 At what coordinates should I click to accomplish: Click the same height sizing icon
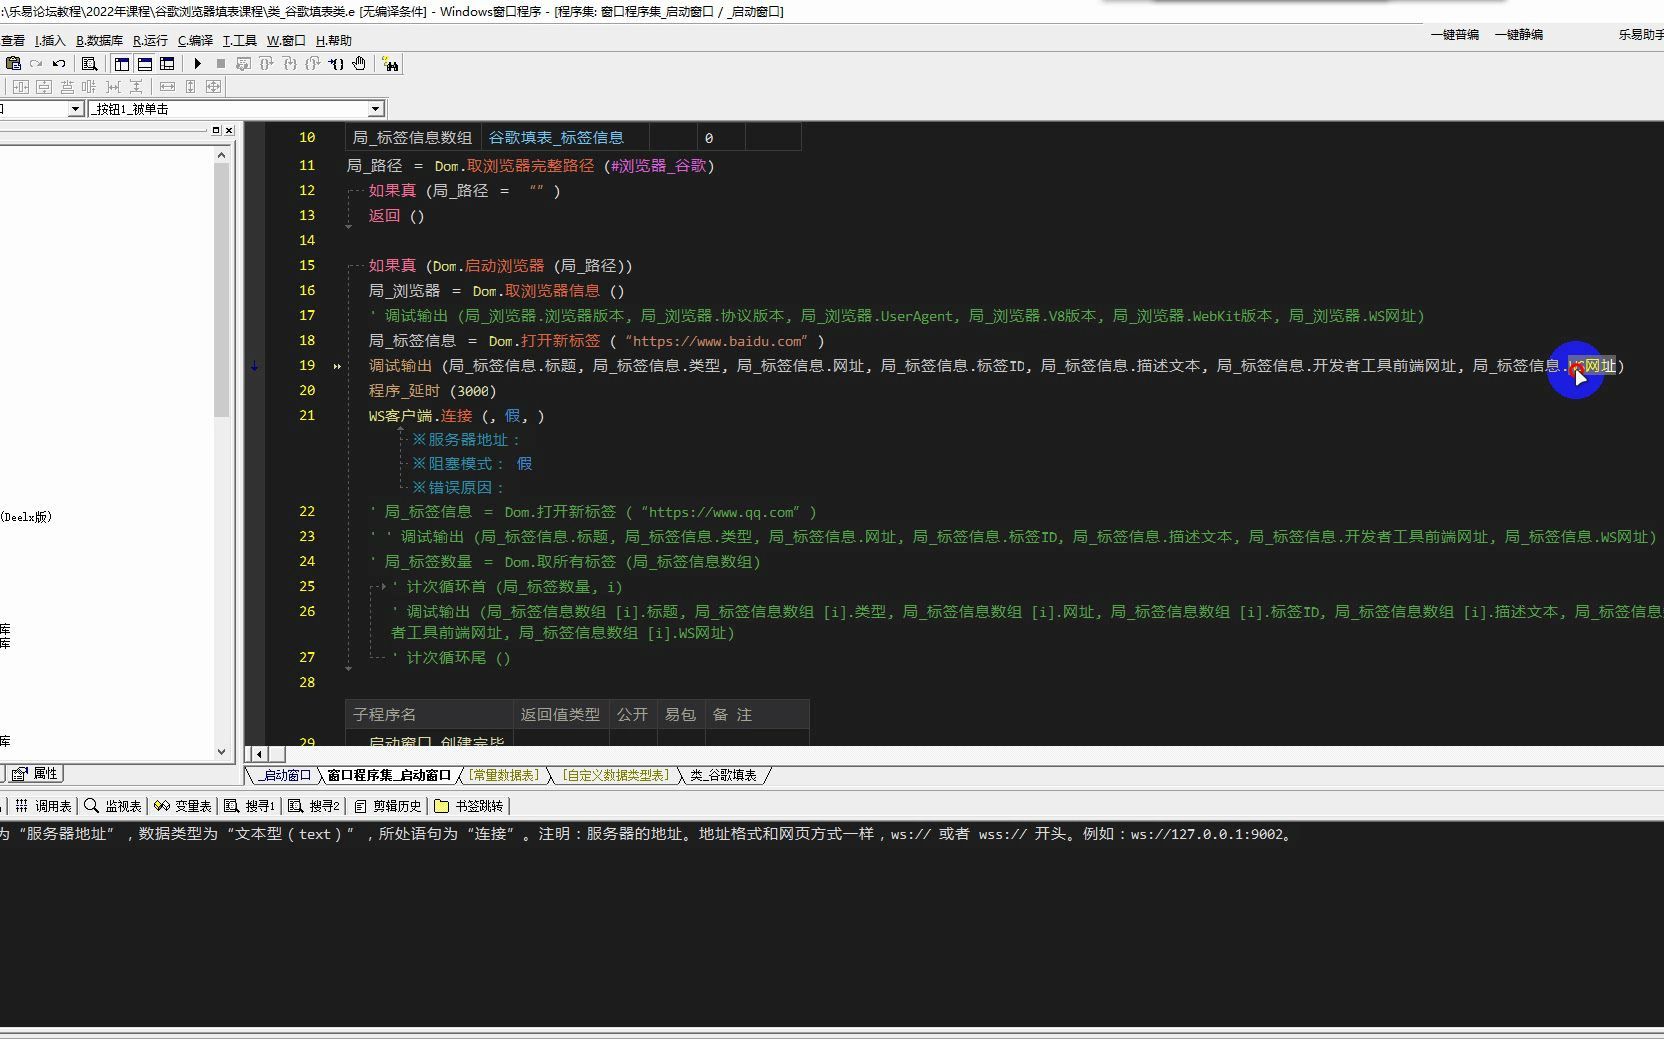190,87
